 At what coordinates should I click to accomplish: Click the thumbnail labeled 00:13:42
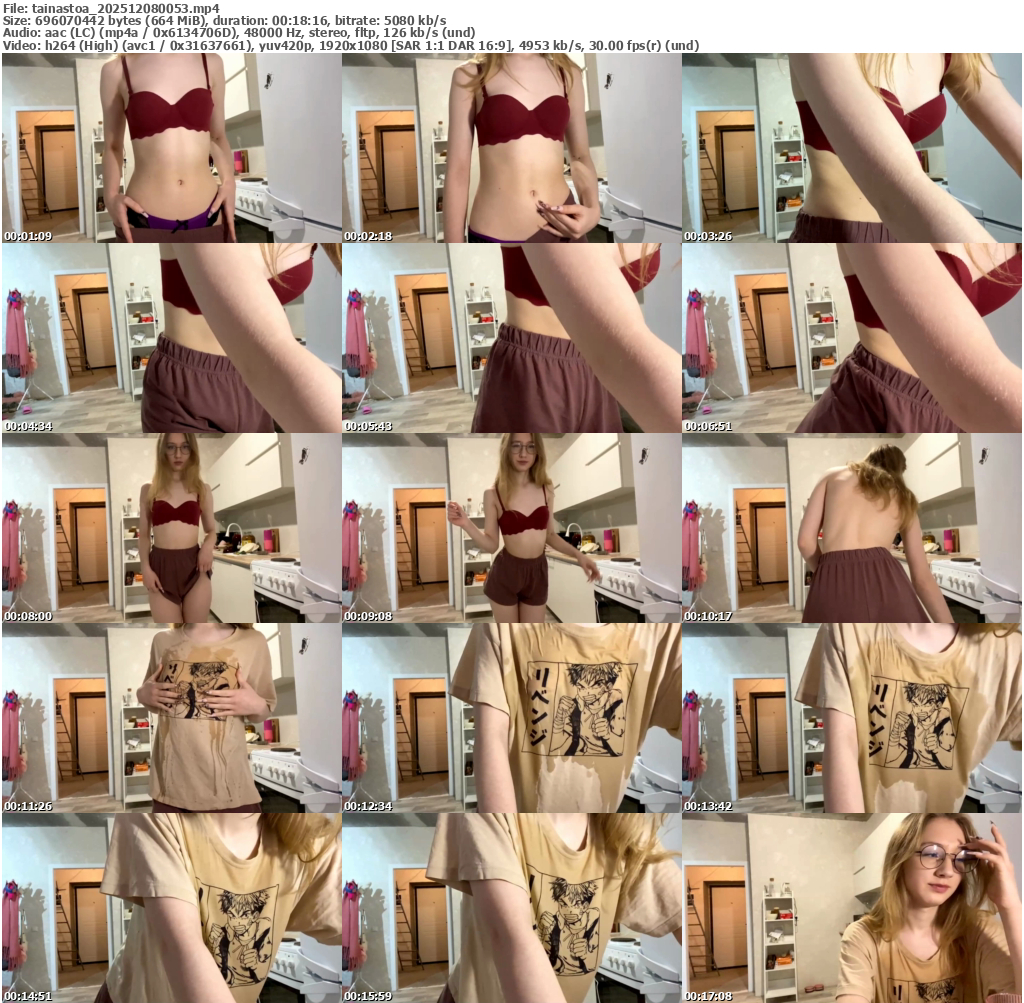[852, 718]
